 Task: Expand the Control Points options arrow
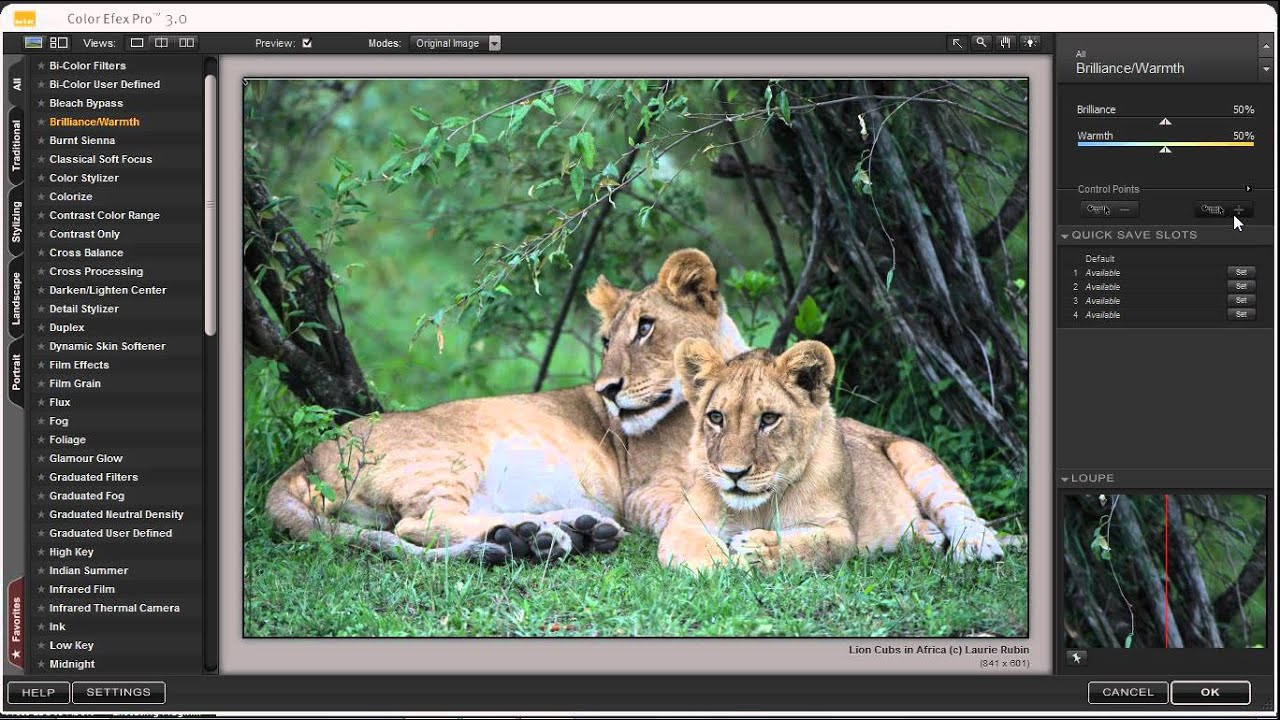coord(1248,189)
